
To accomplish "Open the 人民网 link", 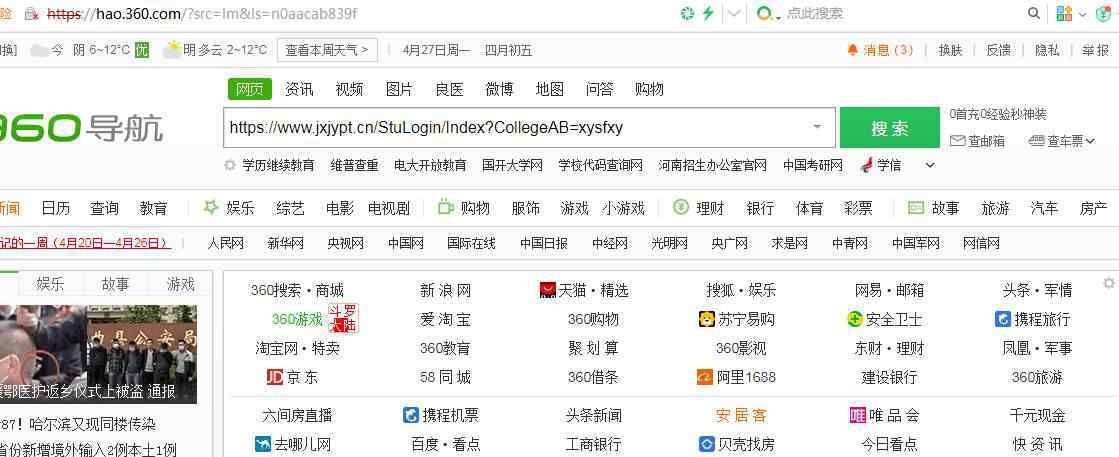I will [226, 243].
